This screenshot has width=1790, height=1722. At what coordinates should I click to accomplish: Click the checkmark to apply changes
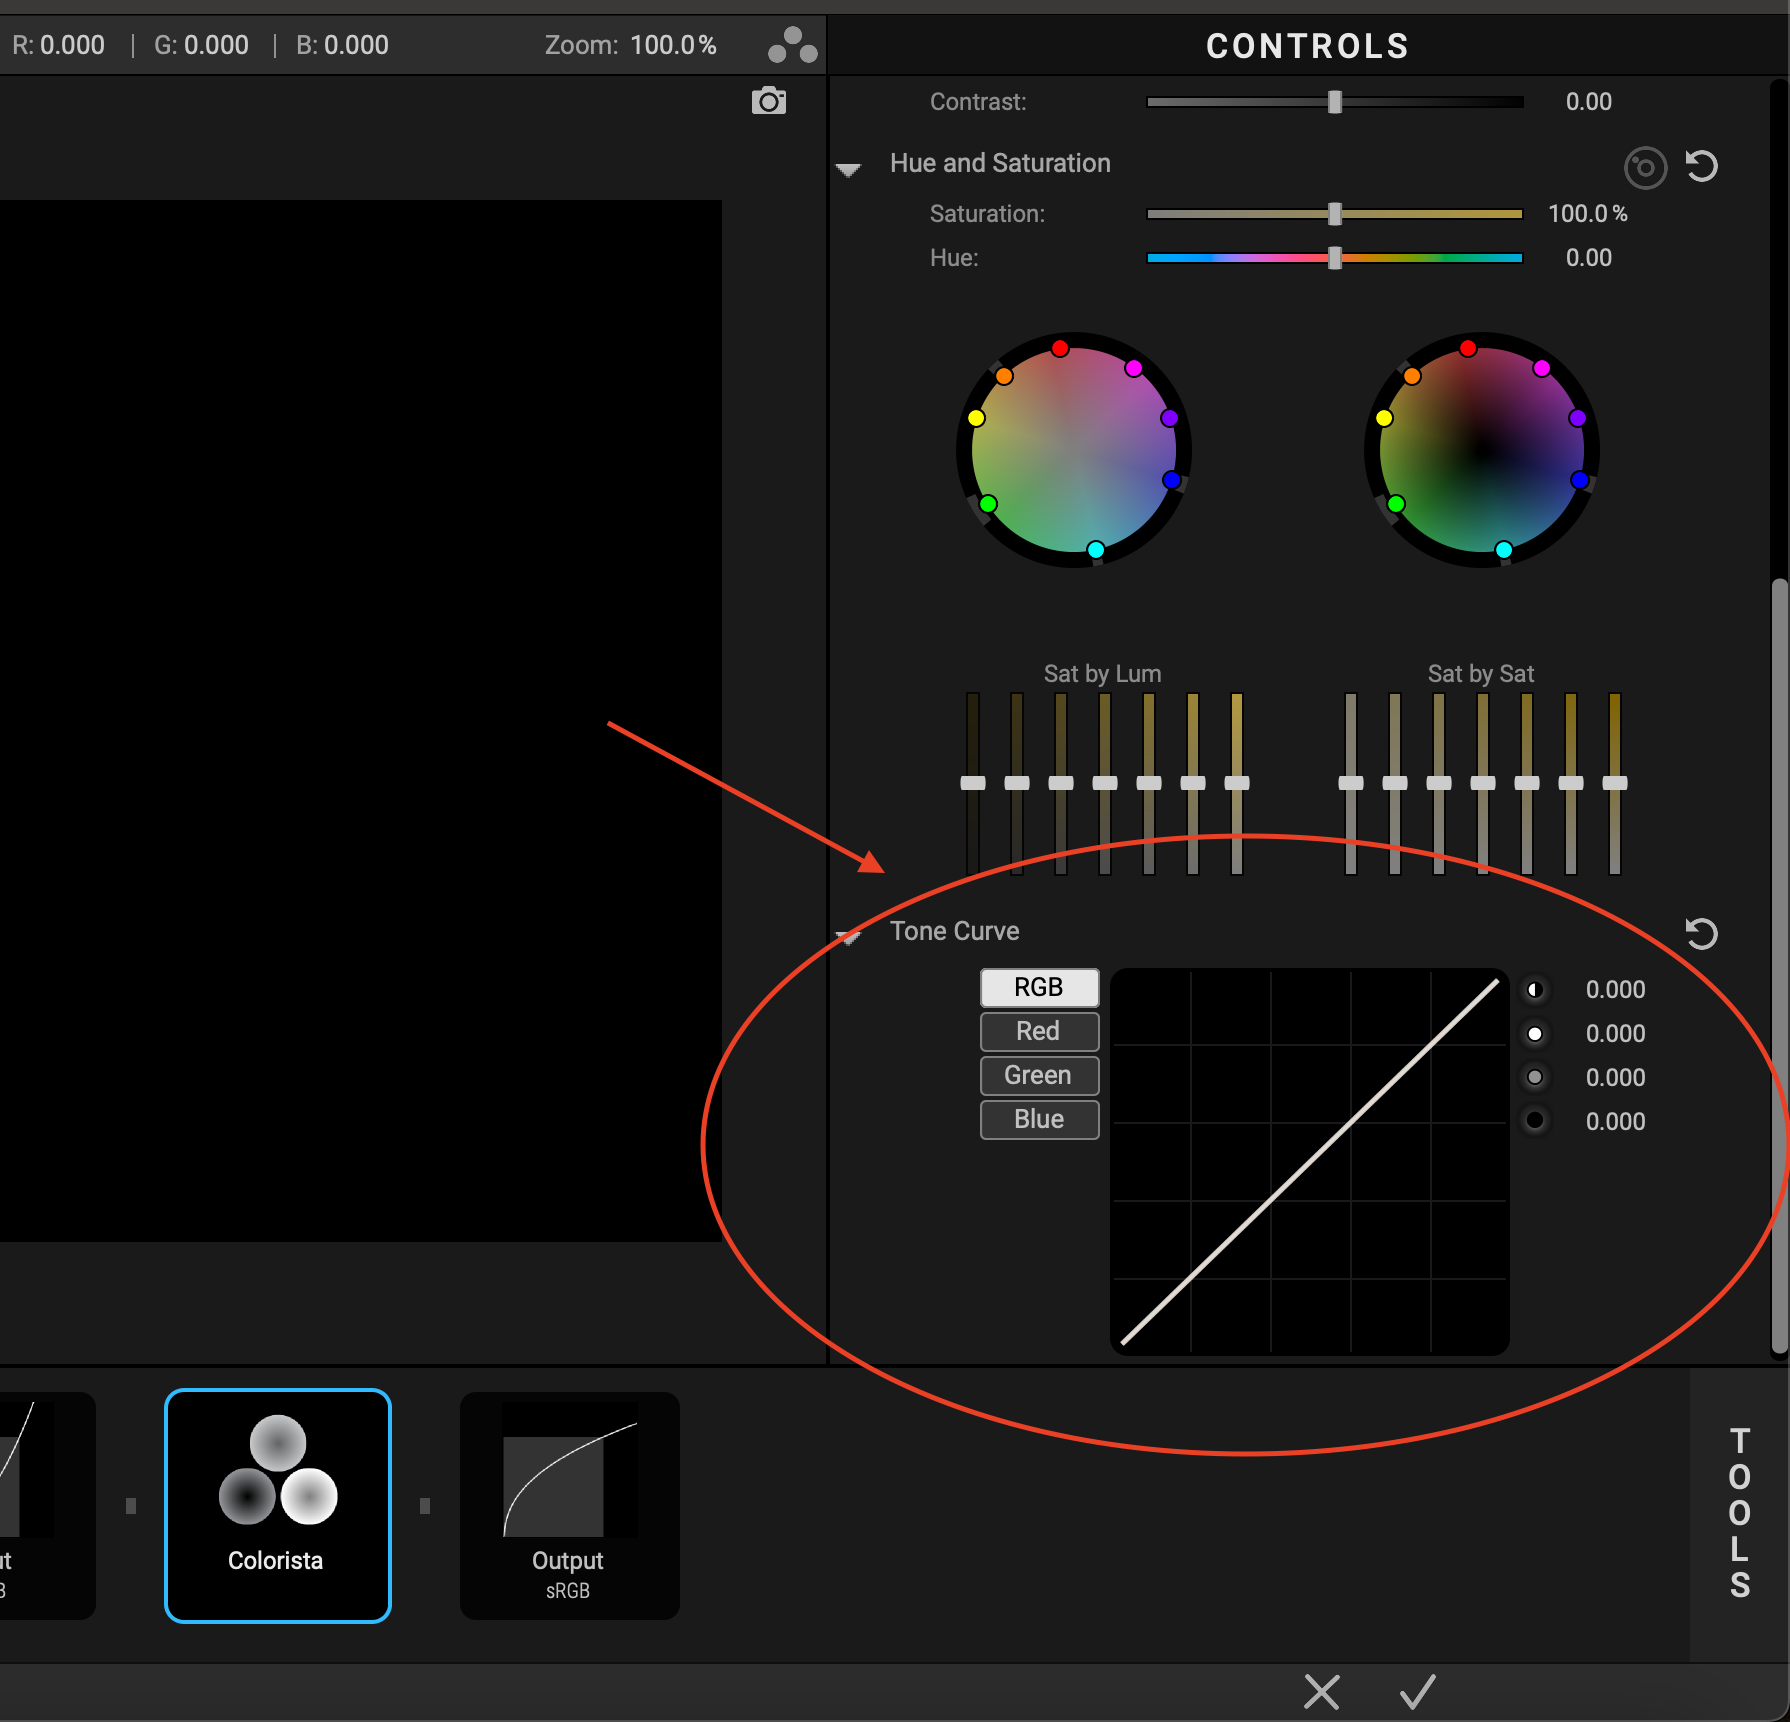[x=1417, y=1692]
